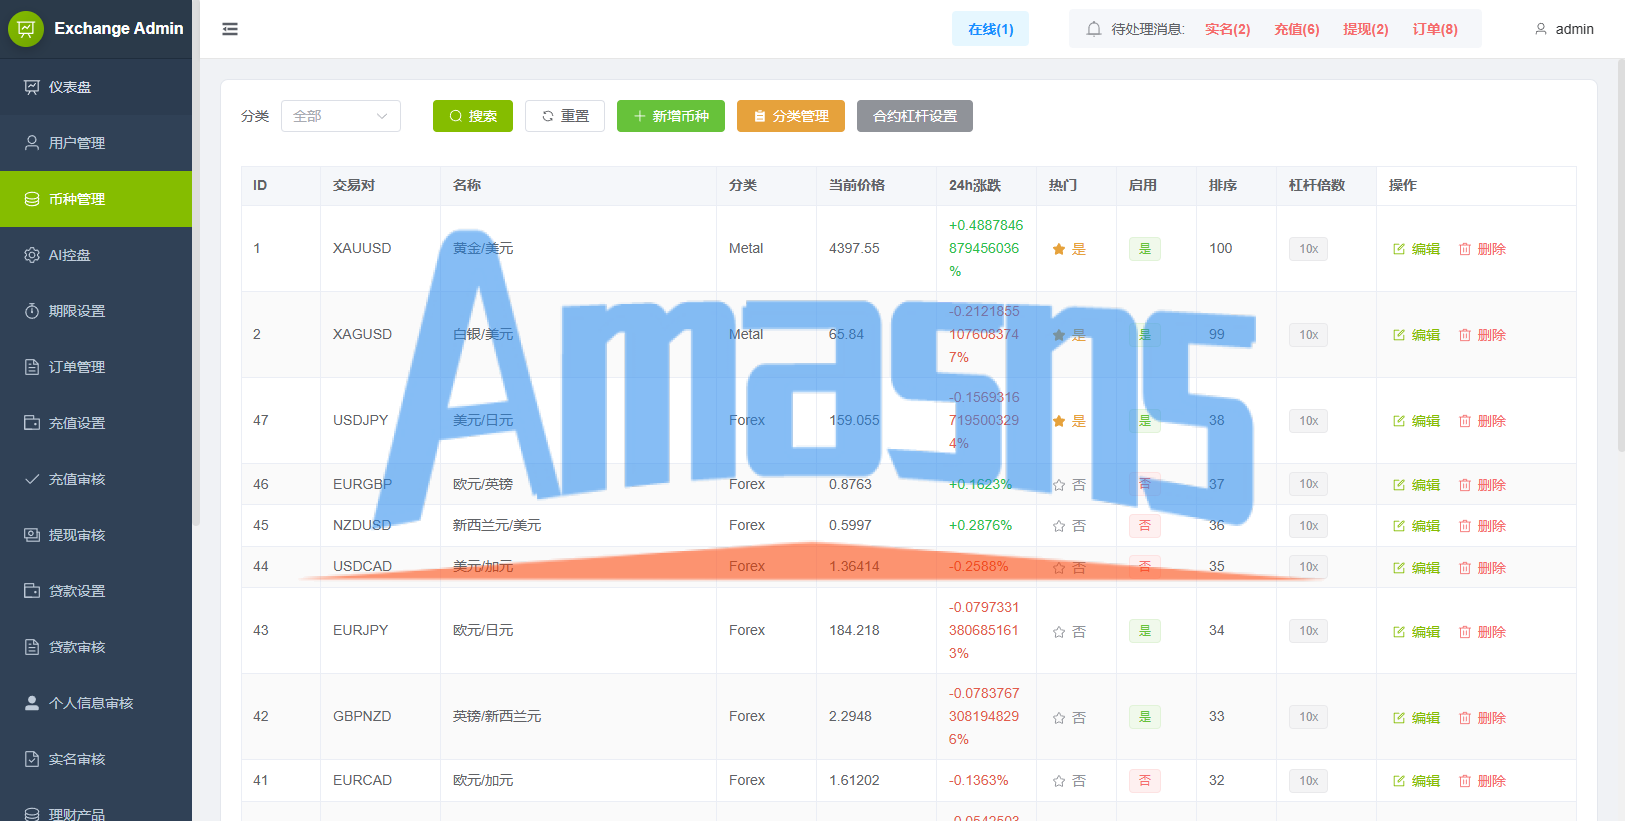This screenshot has height=821, width=1625.
Task: Go to 实名审核 in sidebar
Action: 96,759
